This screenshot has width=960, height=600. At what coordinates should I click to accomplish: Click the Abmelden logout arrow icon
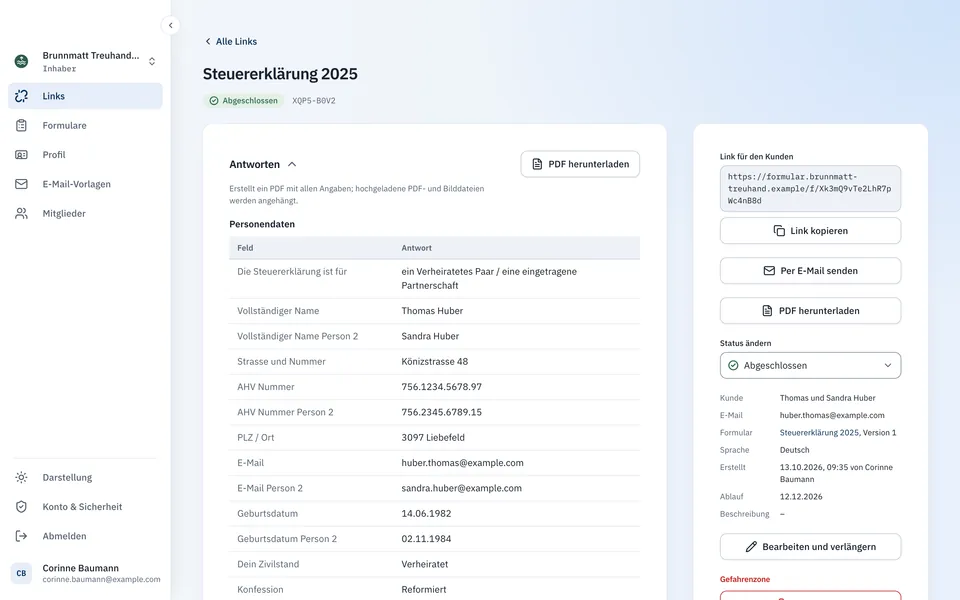click(21, 536)
